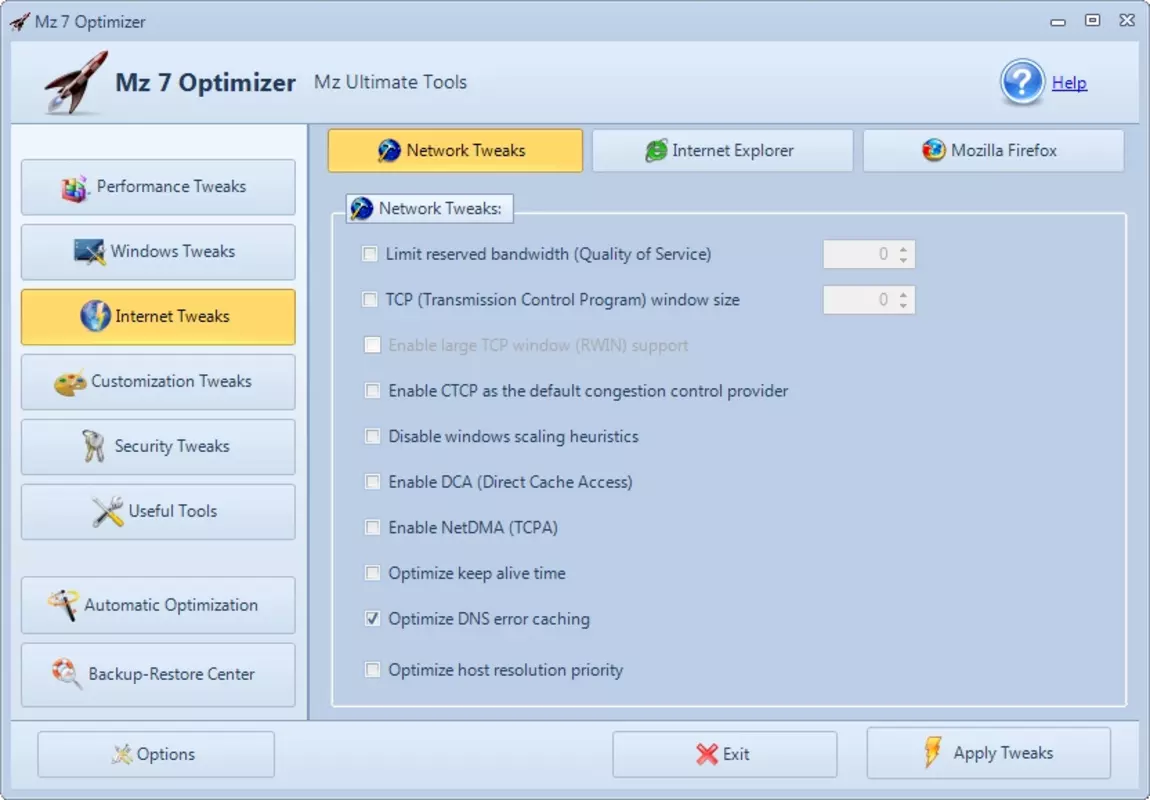Decrease TCP window size spinner value

click(904, 306)
